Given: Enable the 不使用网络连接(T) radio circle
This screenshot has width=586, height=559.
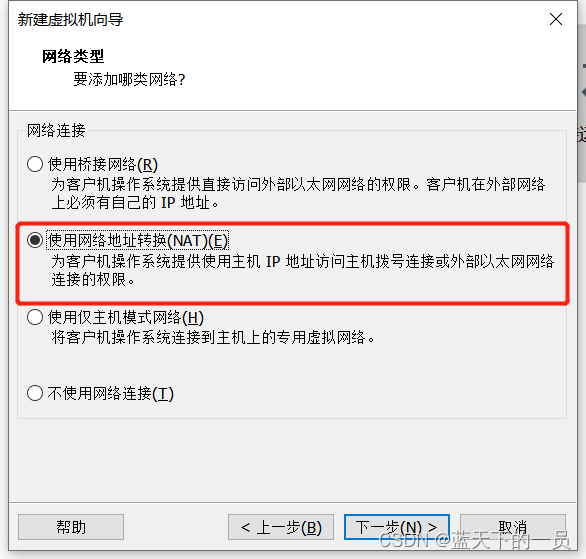Looking at the screenshot, I should point(35,393).
